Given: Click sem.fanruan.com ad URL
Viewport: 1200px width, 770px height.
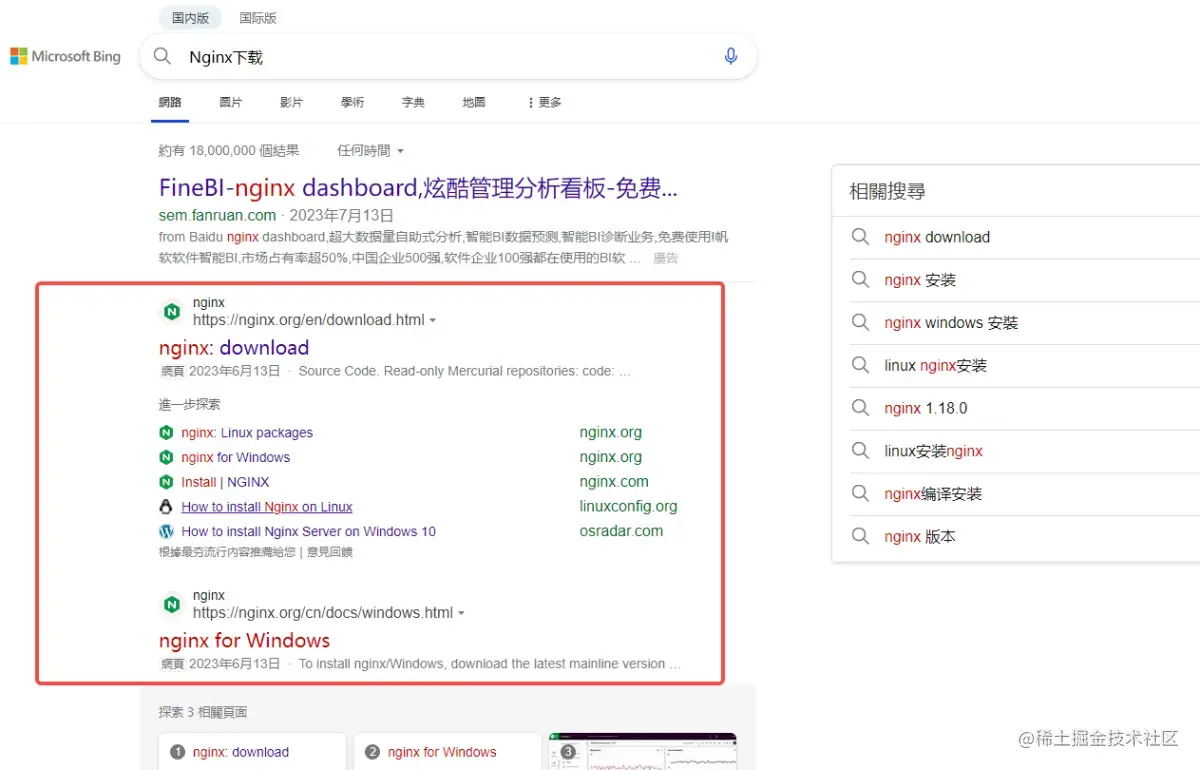Looking at the screenshot, I should [x=217, y=215].
